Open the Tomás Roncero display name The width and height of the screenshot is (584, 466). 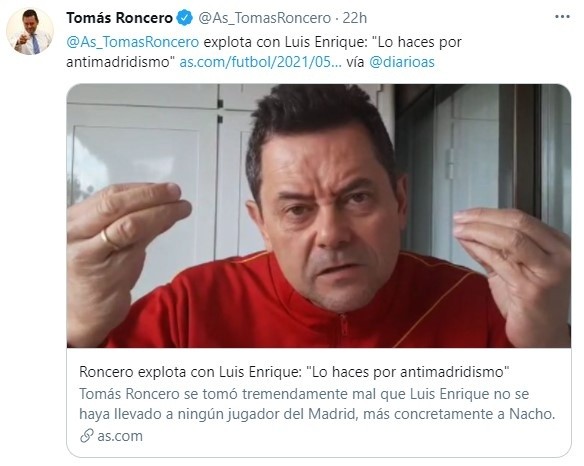pyautogui.click(x=119, y=18)
